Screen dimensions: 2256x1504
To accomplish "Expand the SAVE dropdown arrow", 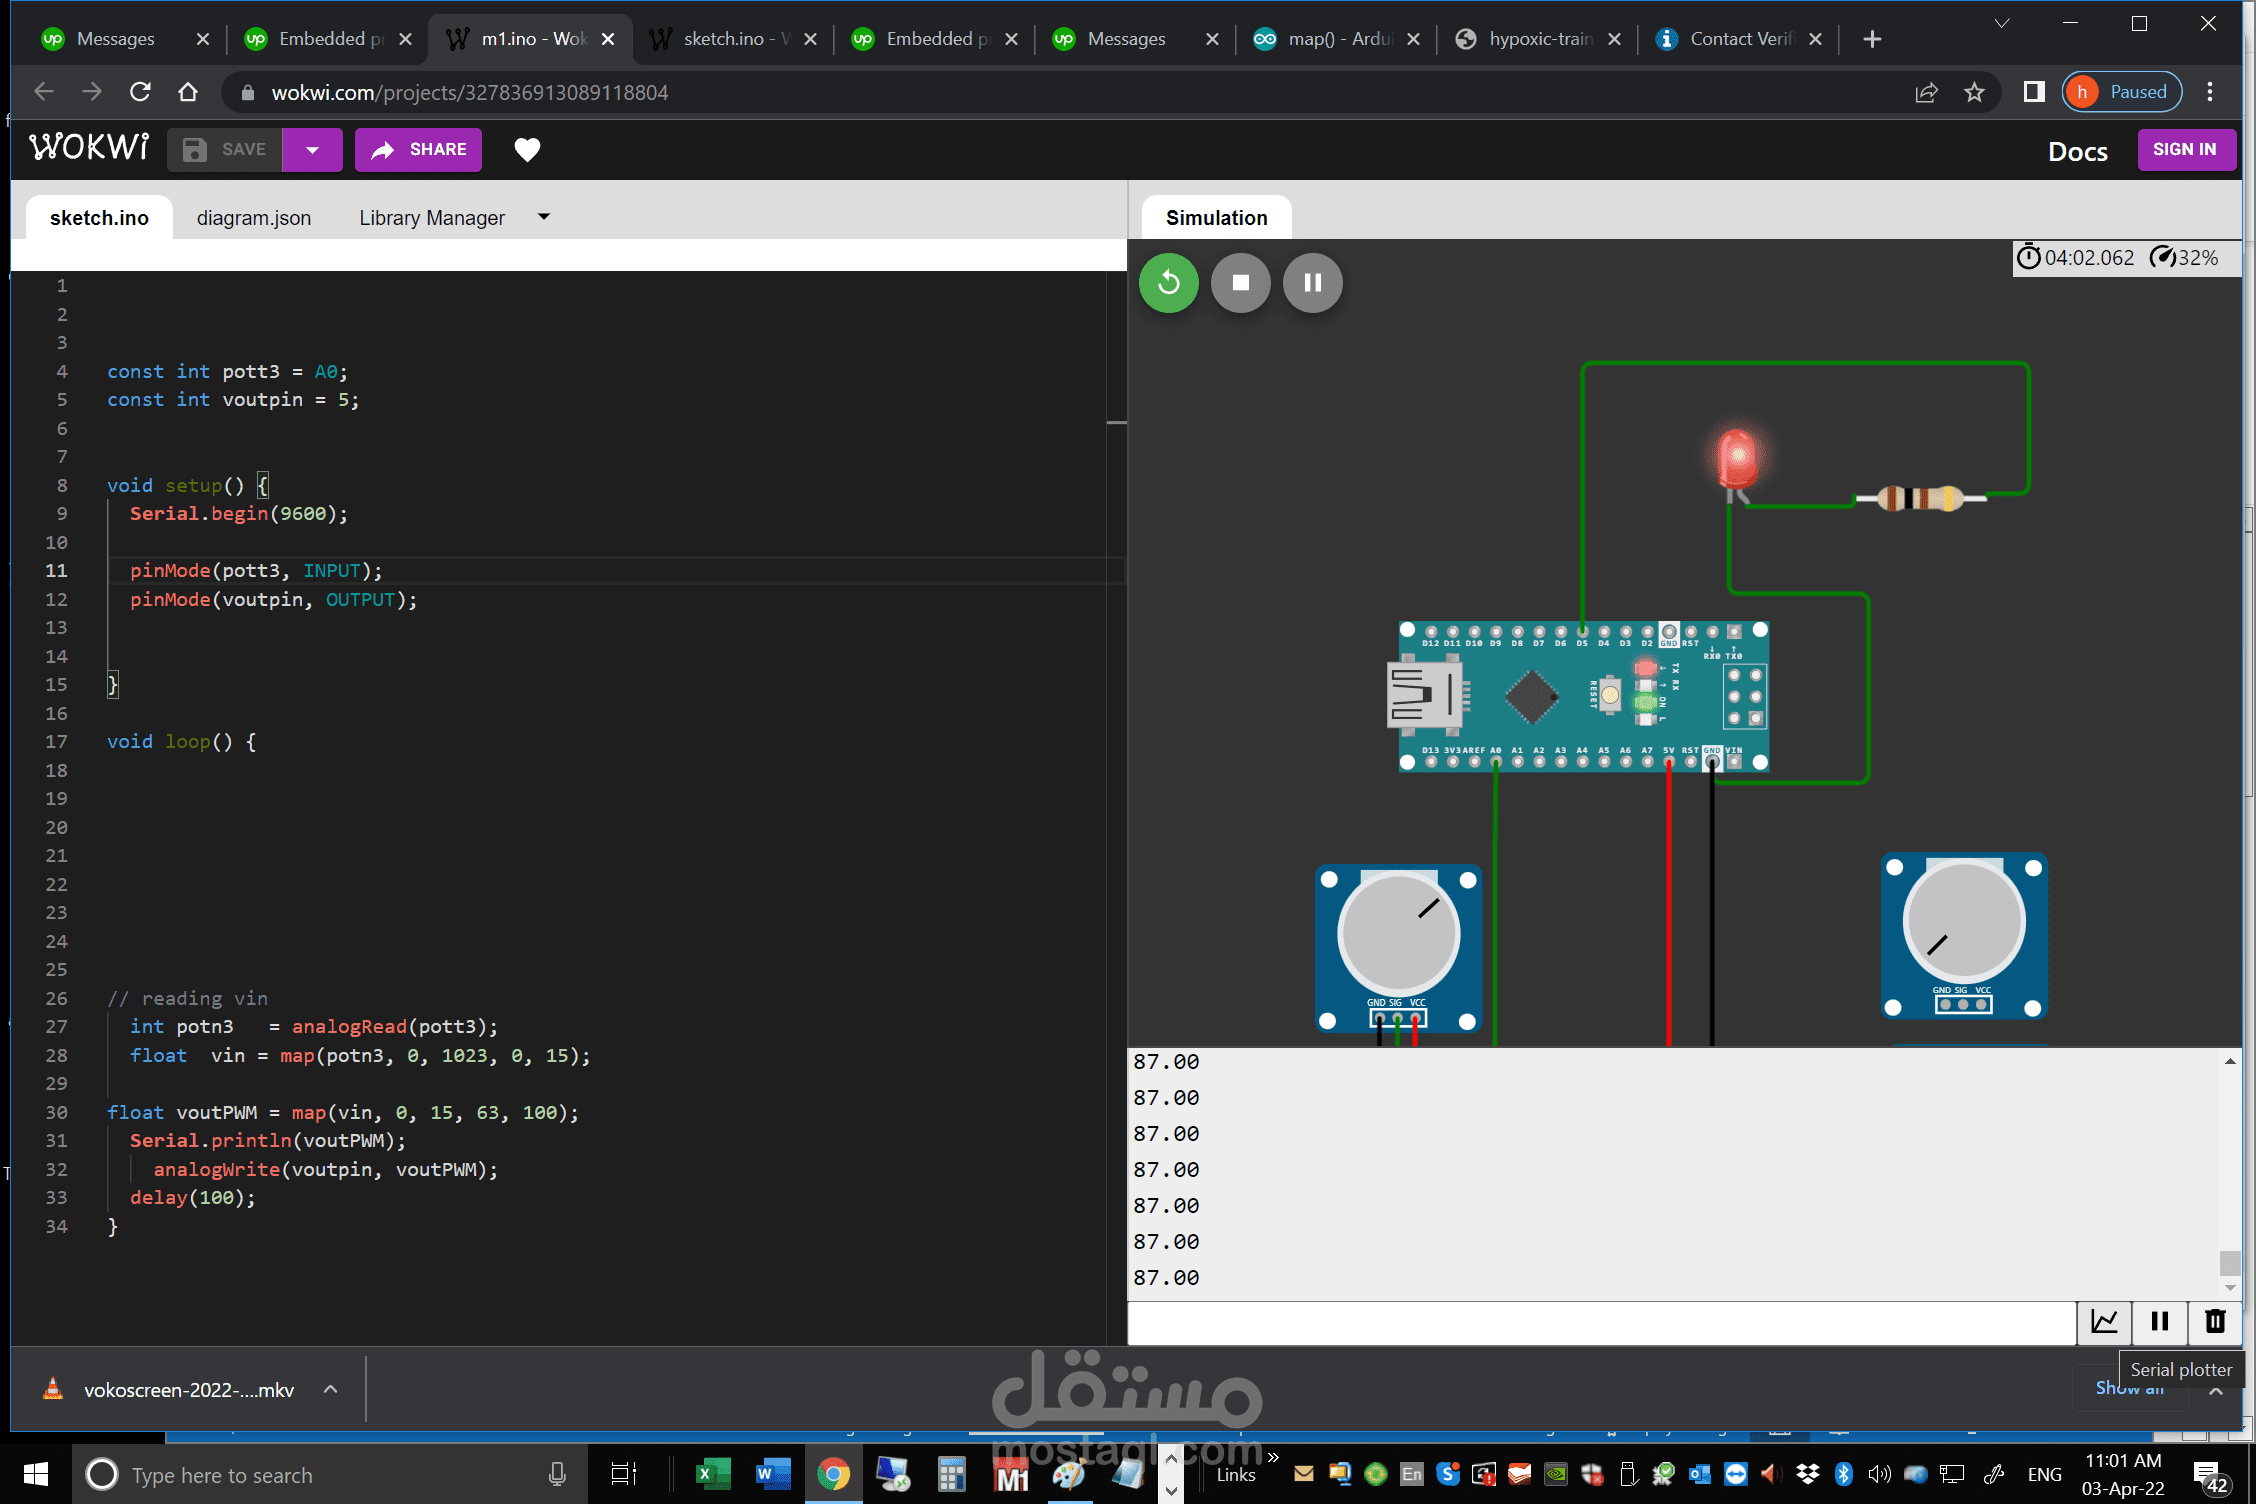I will [312, 150].
